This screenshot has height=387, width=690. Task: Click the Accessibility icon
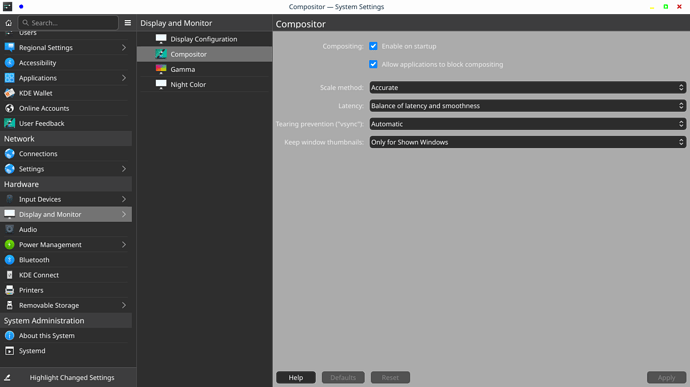coord(9,63)
